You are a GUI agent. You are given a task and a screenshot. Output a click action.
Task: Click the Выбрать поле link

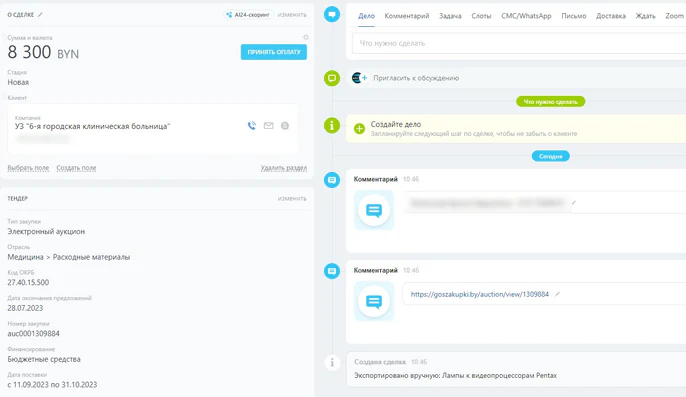[28, 168]
